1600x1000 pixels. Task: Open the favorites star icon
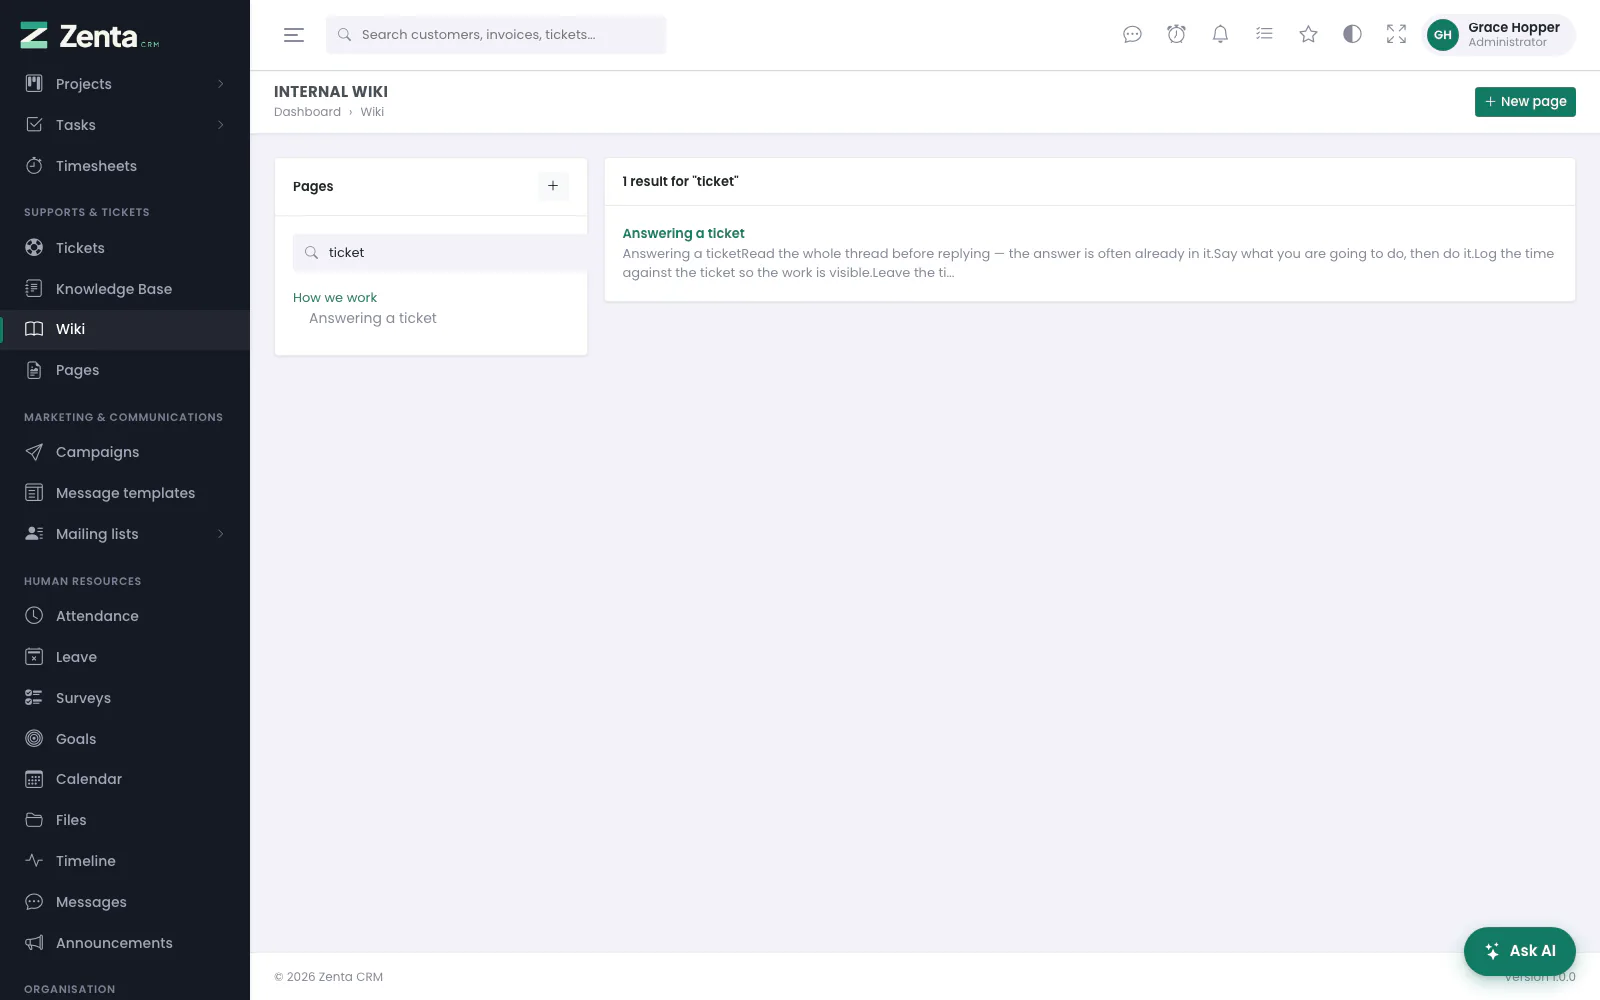point(1308,35)
